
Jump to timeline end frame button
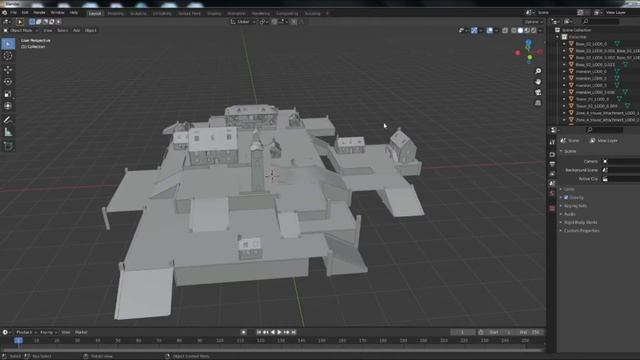(x=293, y=332)
